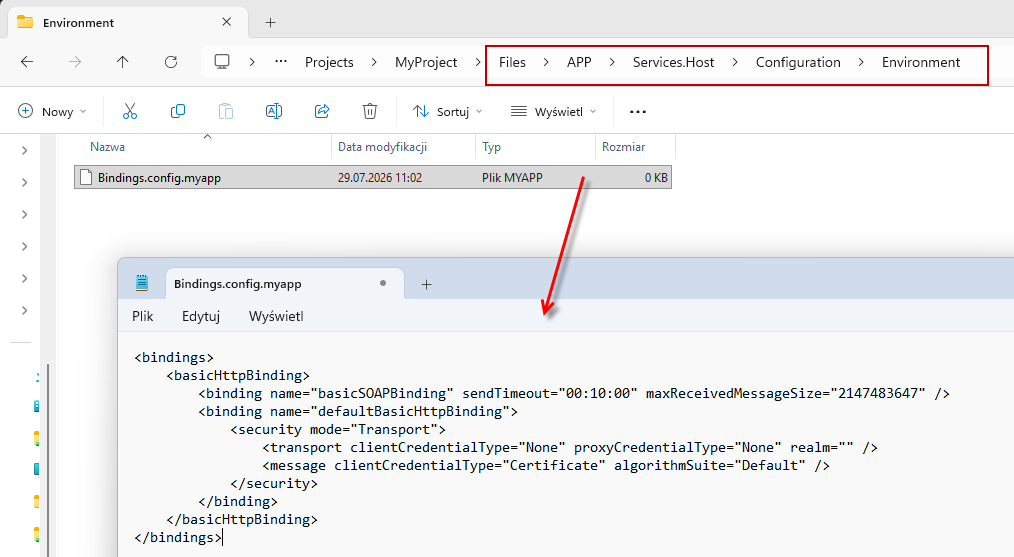
Task: Go to Services.Host in breadcrumb
Action: click(x=673, y=62)
